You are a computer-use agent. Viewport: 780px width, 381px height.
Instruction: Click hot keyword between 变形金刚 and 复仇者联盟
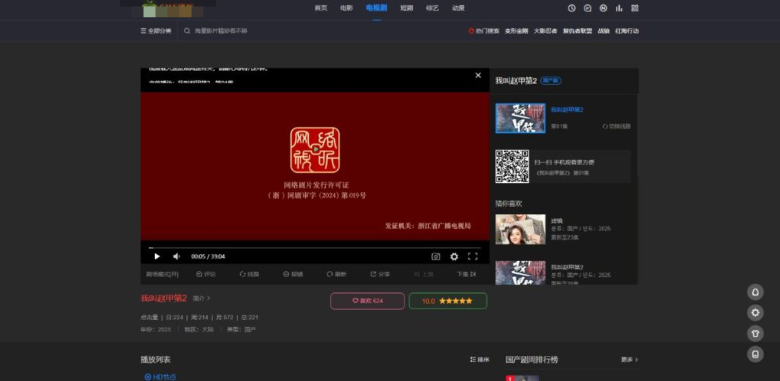pos(545,31)
